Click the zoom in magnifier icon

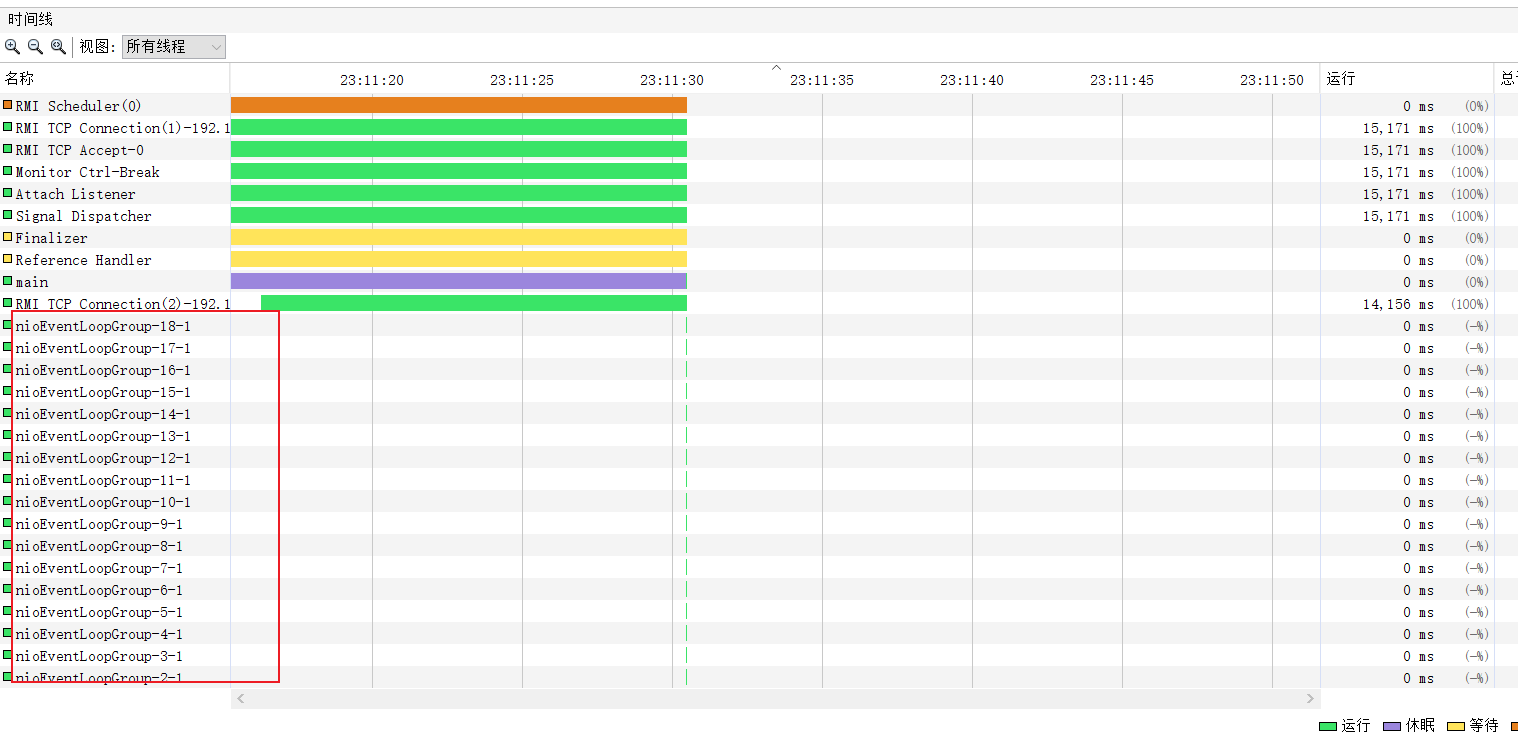[12, 46]
